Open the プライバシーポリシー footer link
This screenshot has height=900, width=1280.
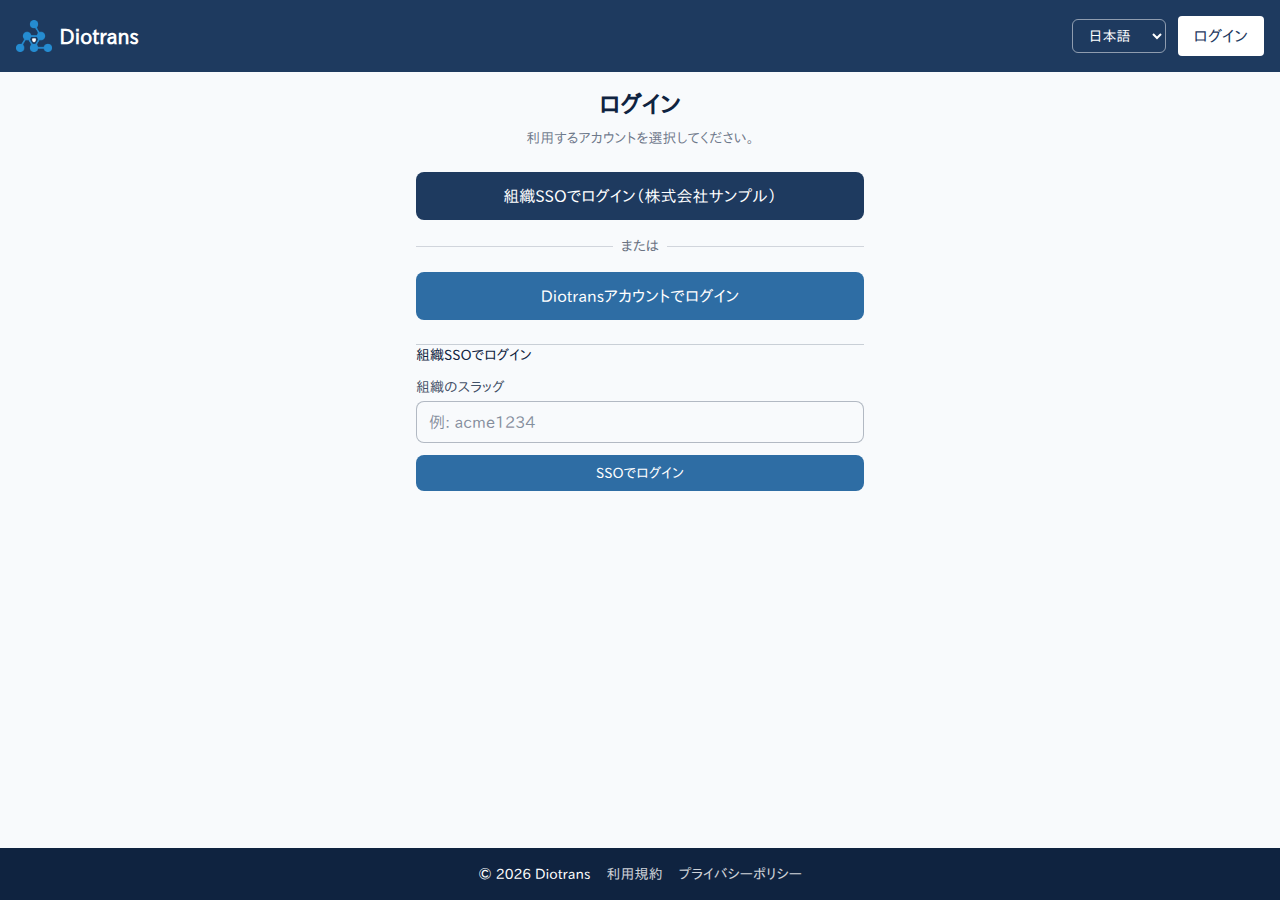740,874
